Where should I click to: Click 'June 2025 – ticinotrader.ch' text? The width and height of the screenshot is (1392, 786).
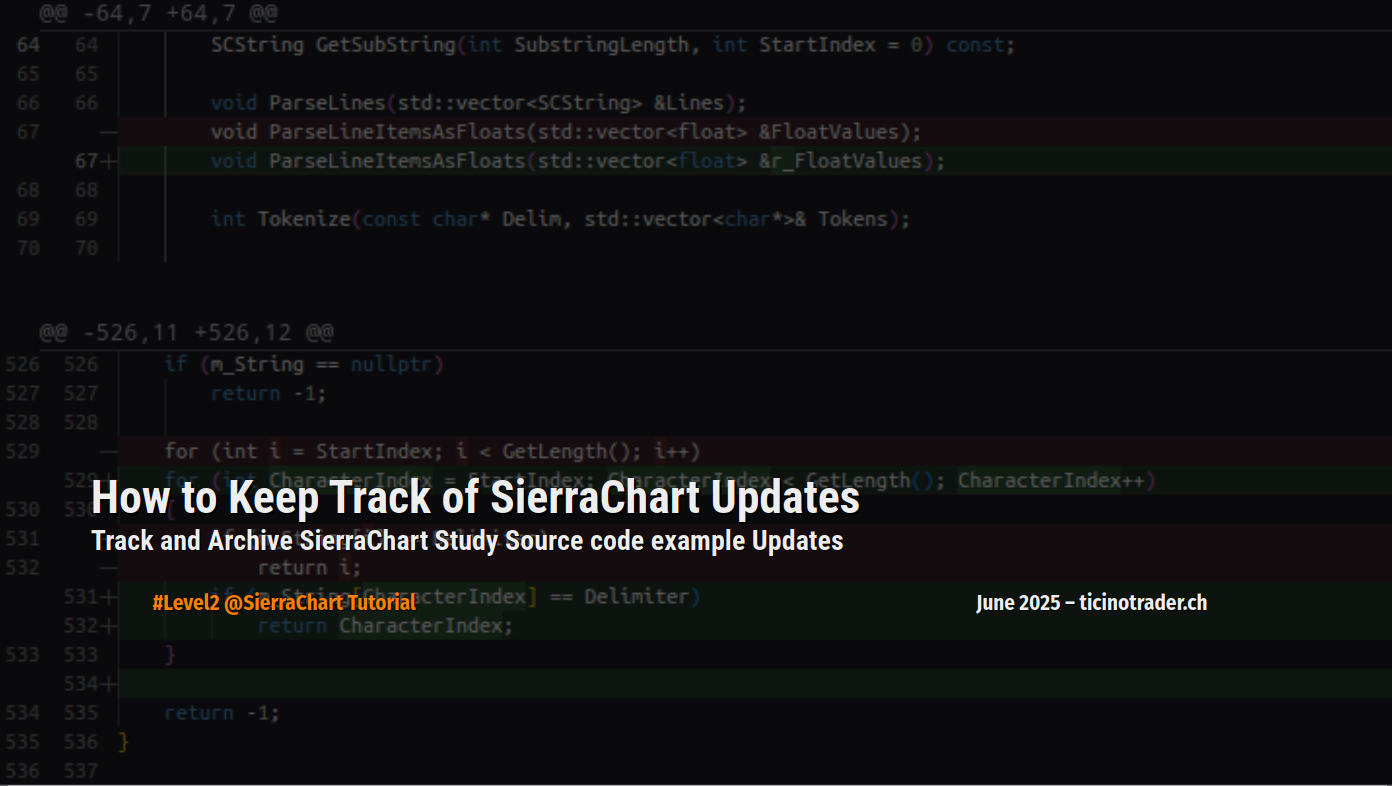click(x=1091, y=603)
